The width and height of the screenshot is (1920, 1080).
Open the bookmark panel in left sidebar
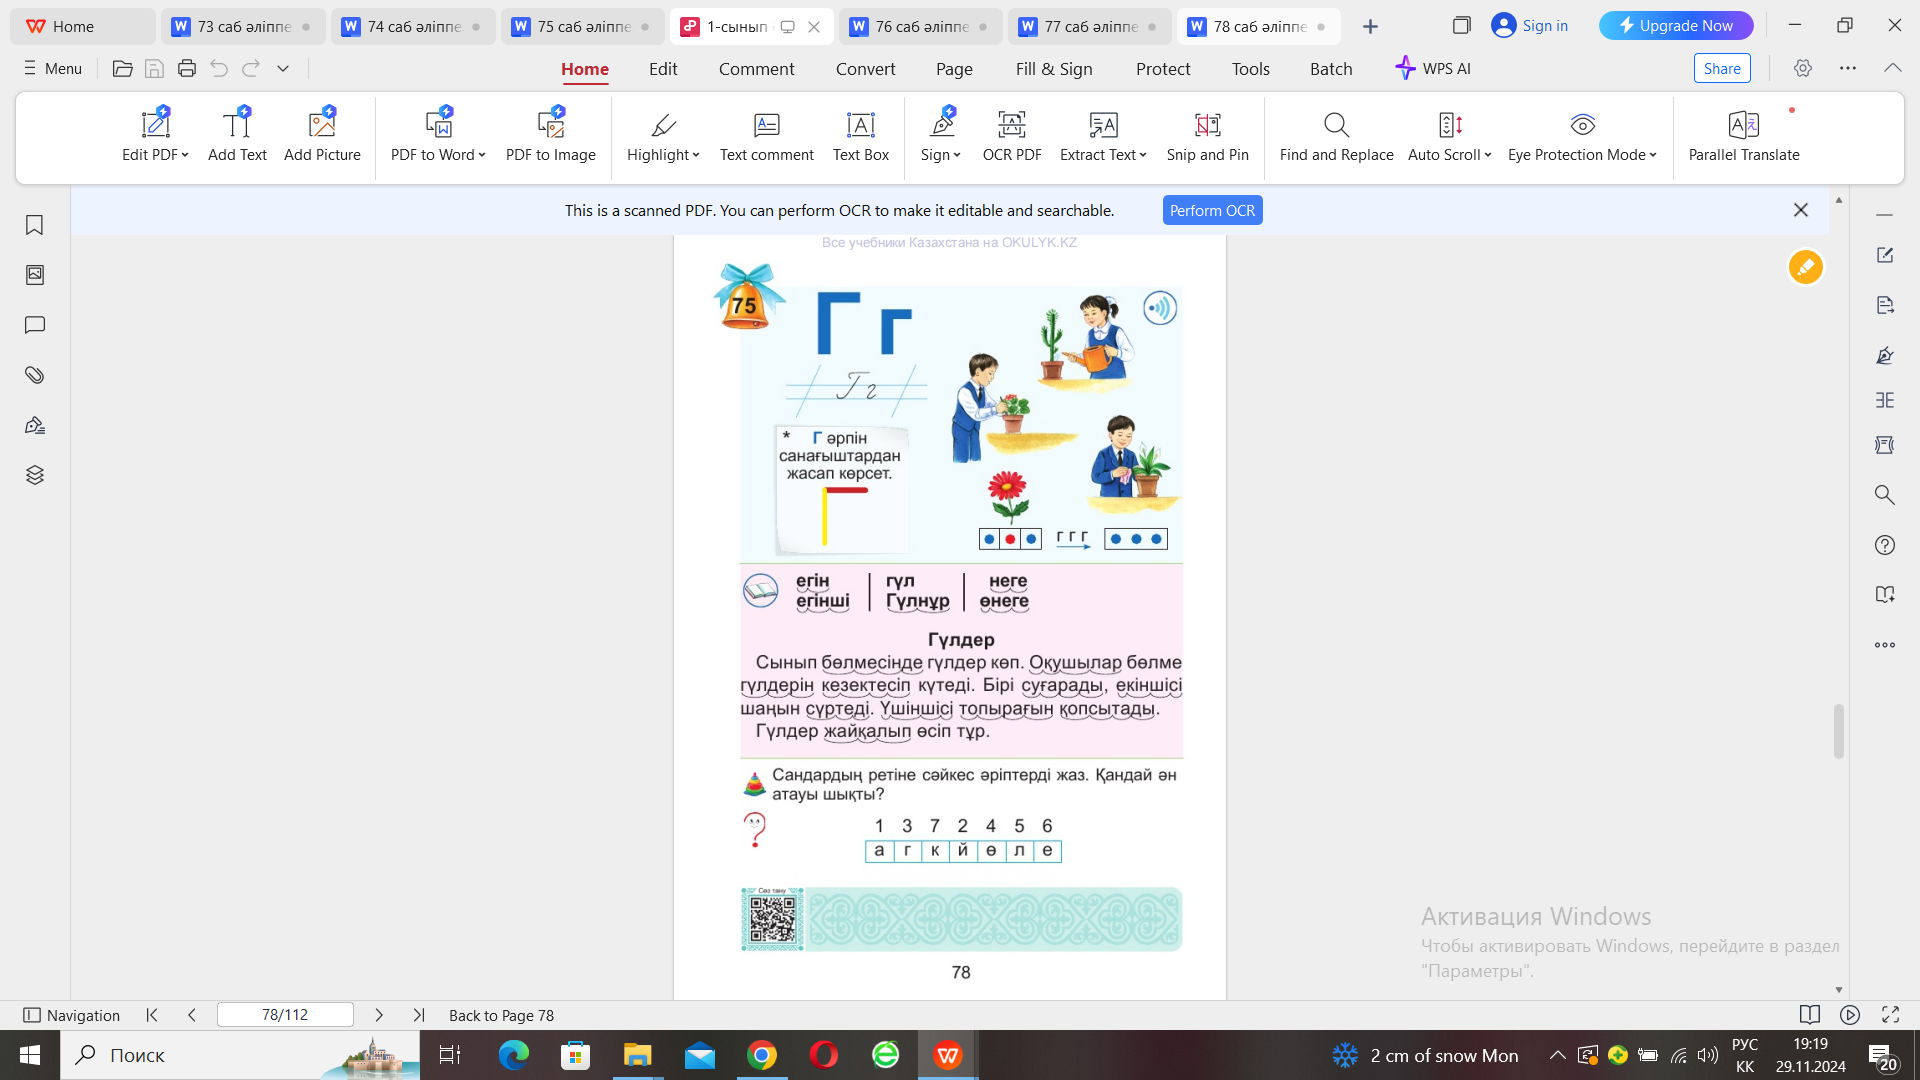pyautogui.click(x=35, y=225)
